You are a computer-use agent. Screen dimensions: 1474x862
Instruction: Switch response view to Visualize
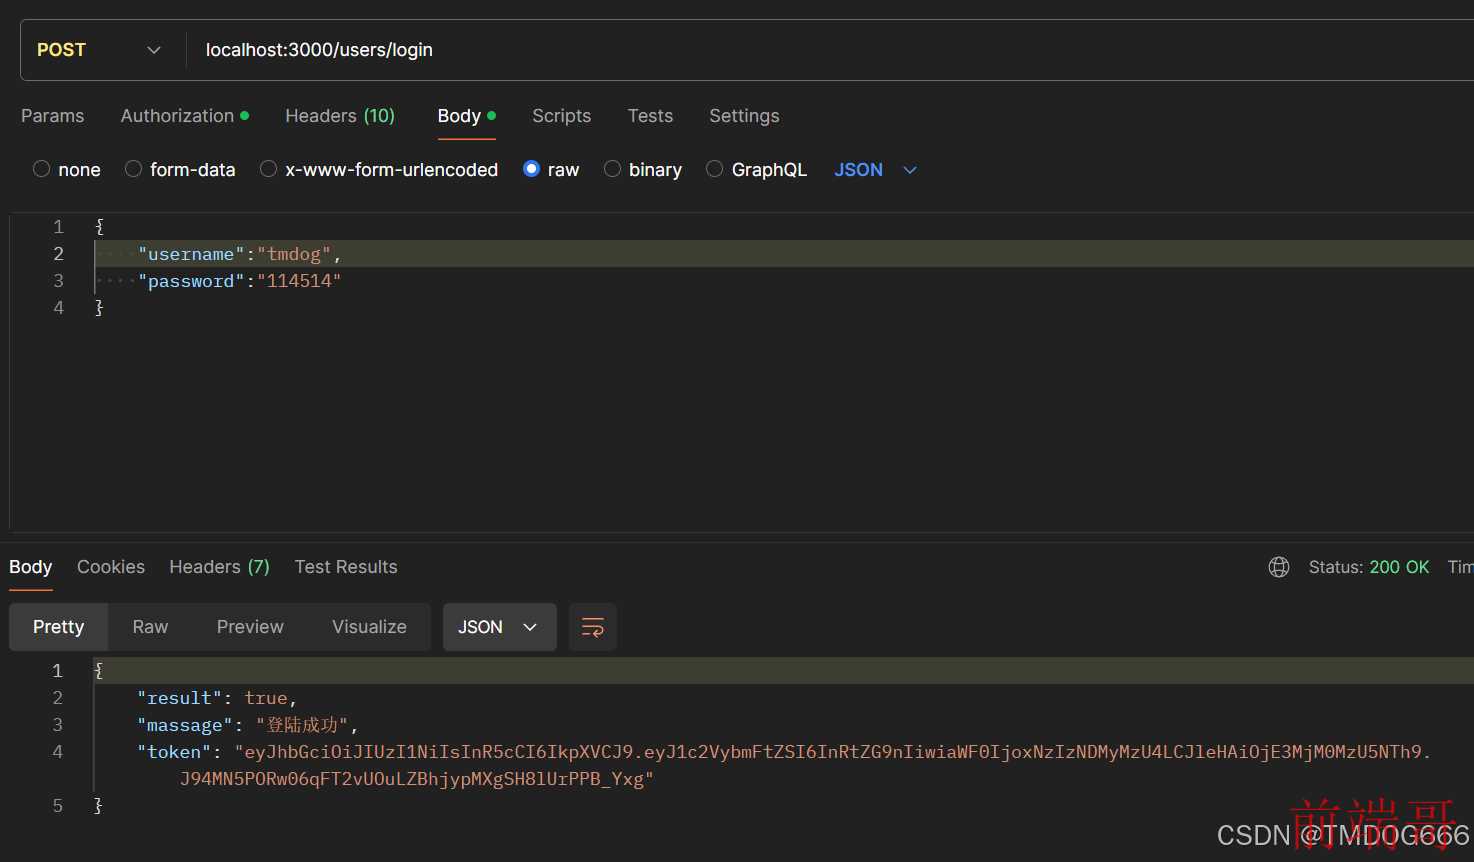pos(369,627)
